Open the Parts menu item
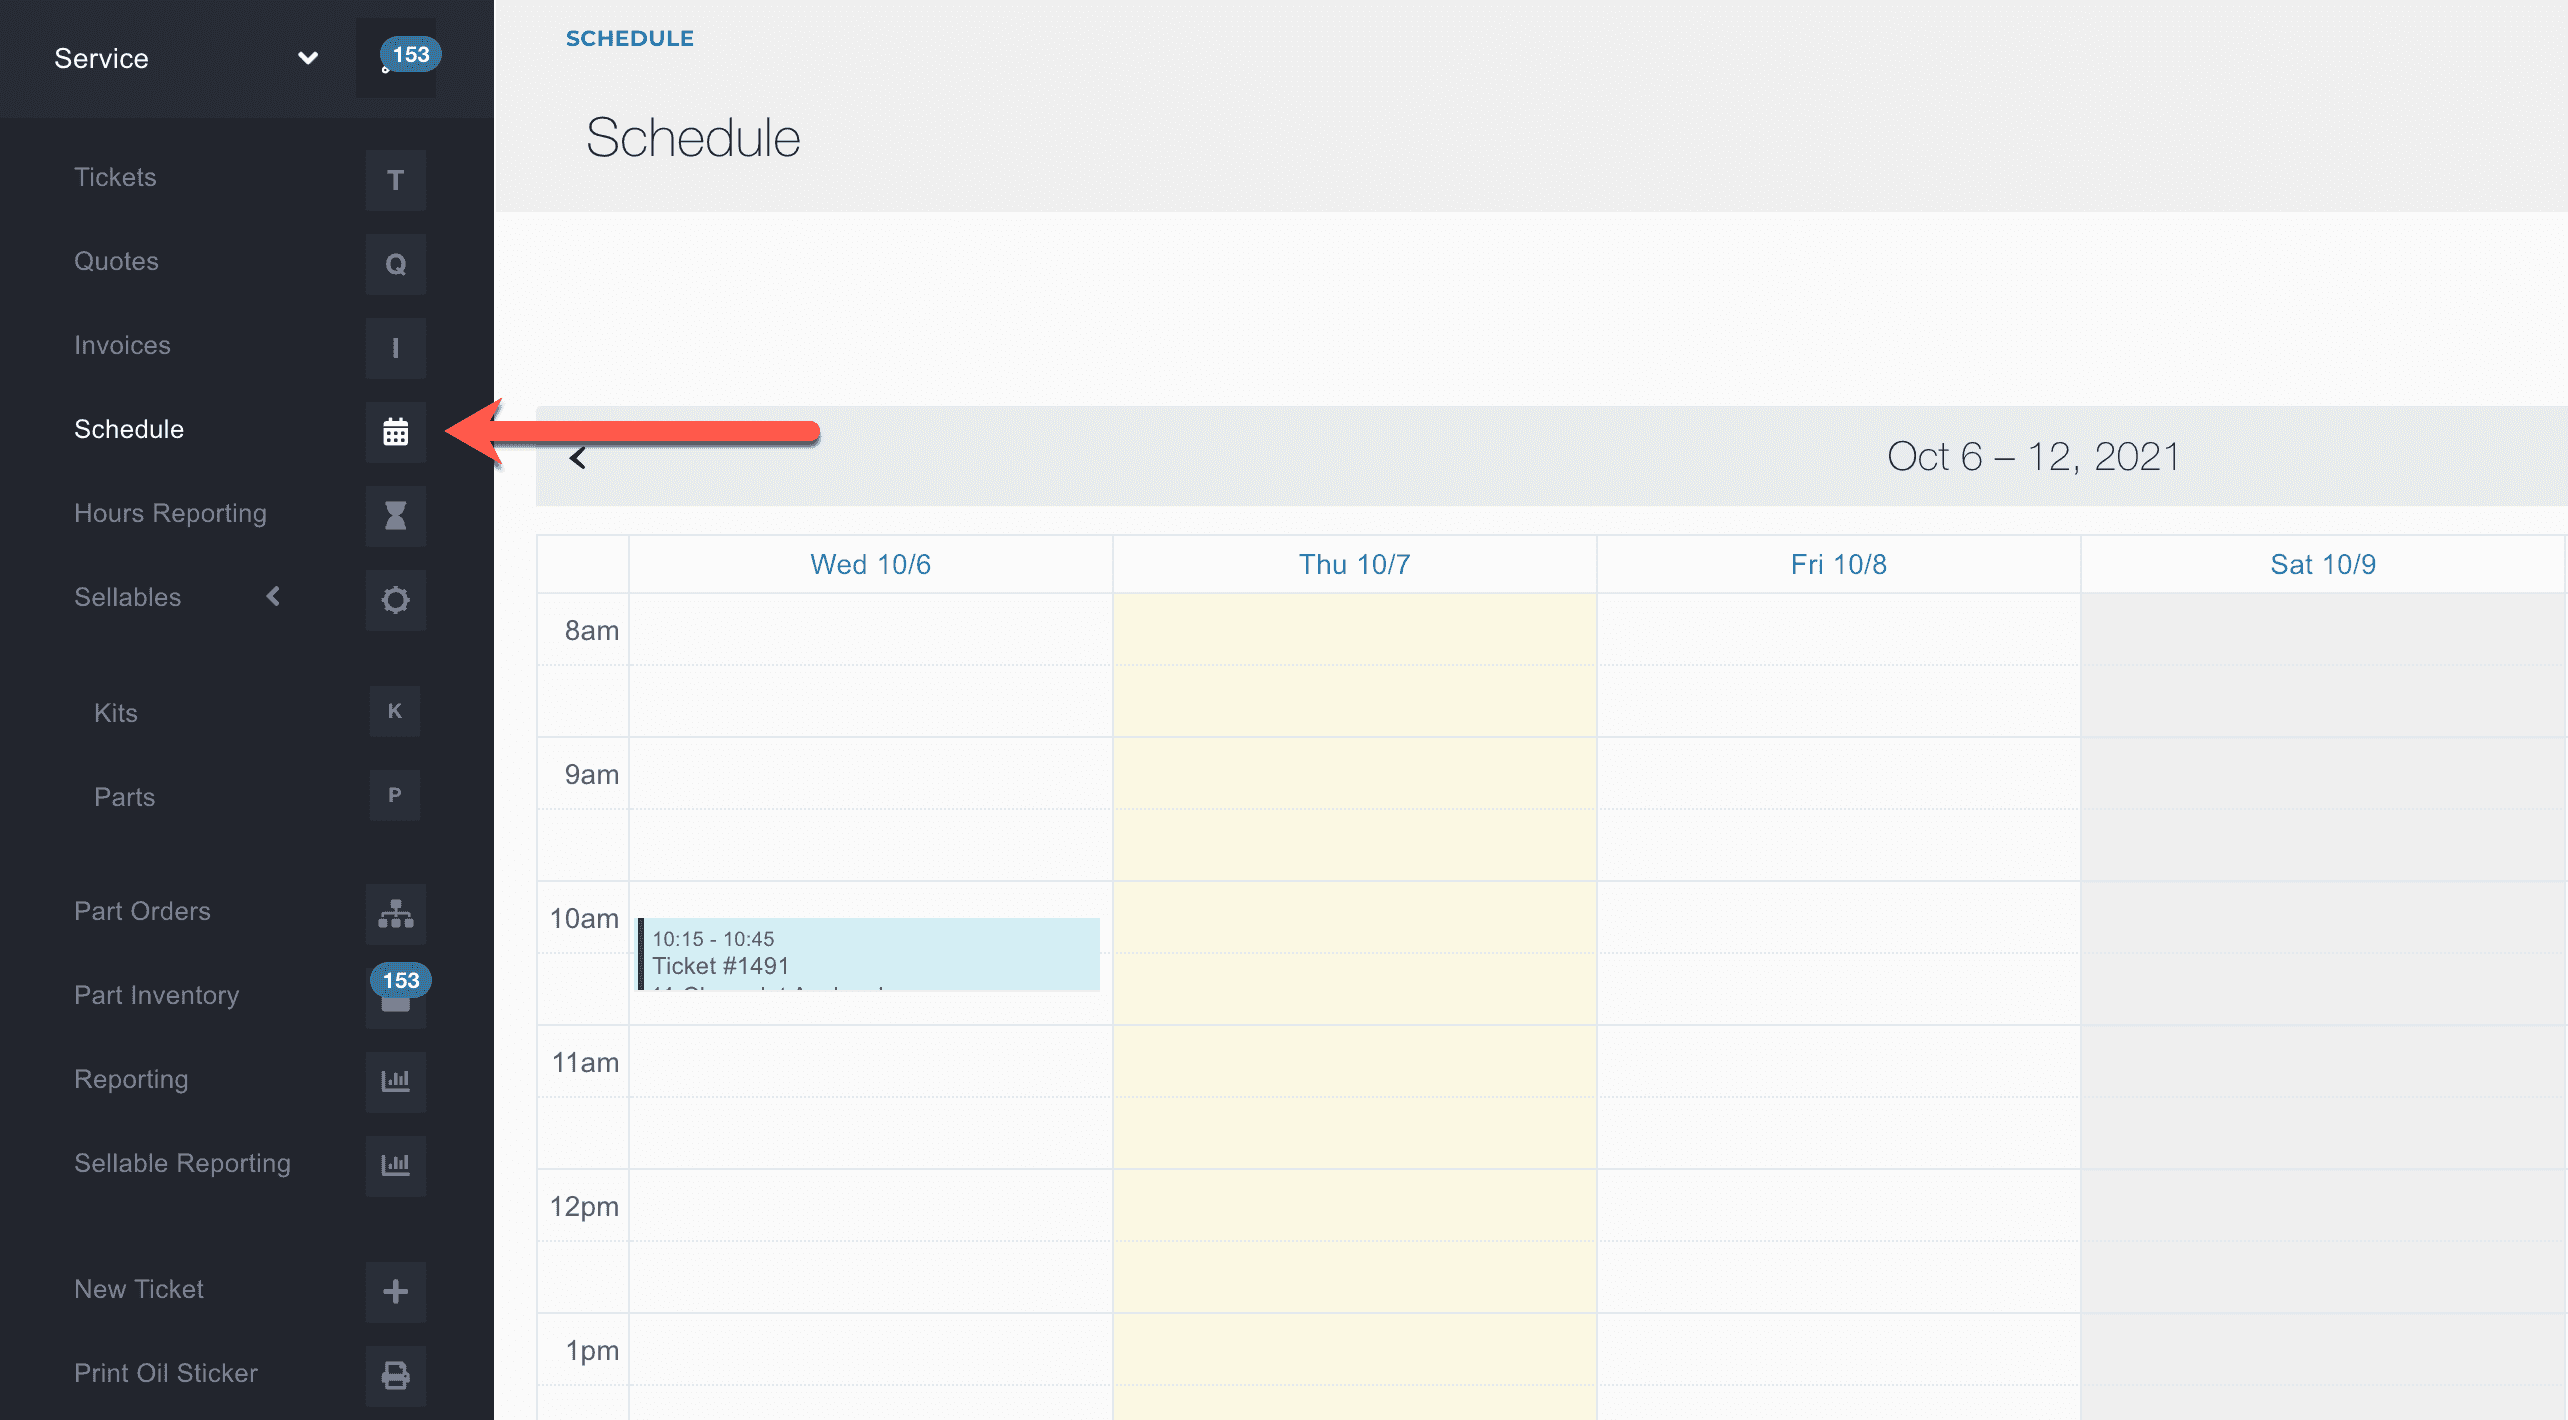This screenshot has width=2568, height=1420. click(124, 797)
